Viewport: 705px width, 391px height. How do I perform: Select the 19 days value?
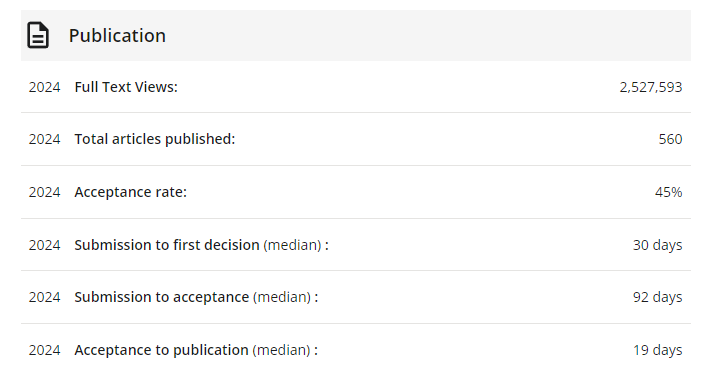tap(658, 350)
